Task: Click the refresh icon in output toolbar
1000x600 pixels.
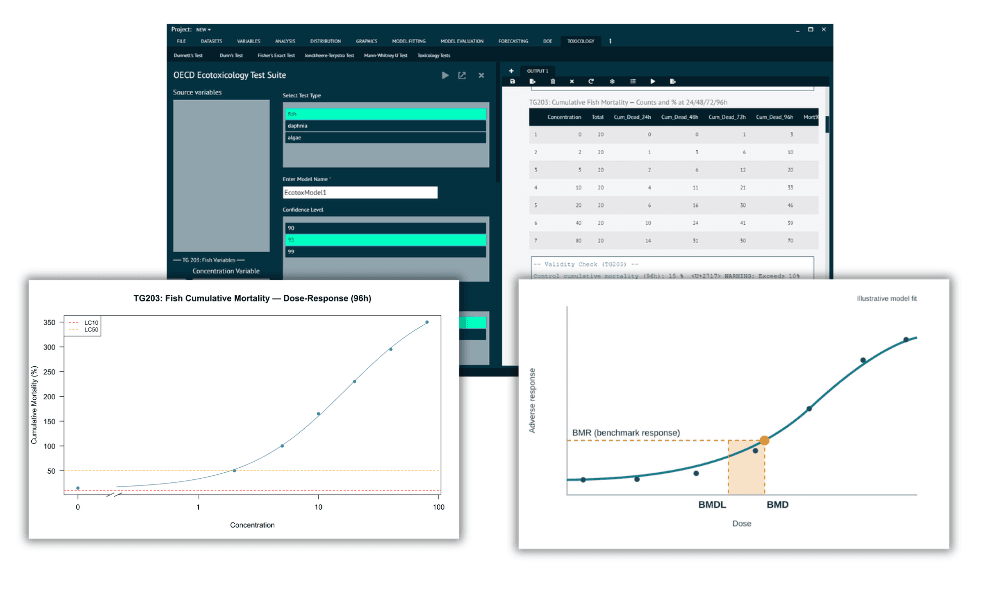Action: (x=591, y=82)
